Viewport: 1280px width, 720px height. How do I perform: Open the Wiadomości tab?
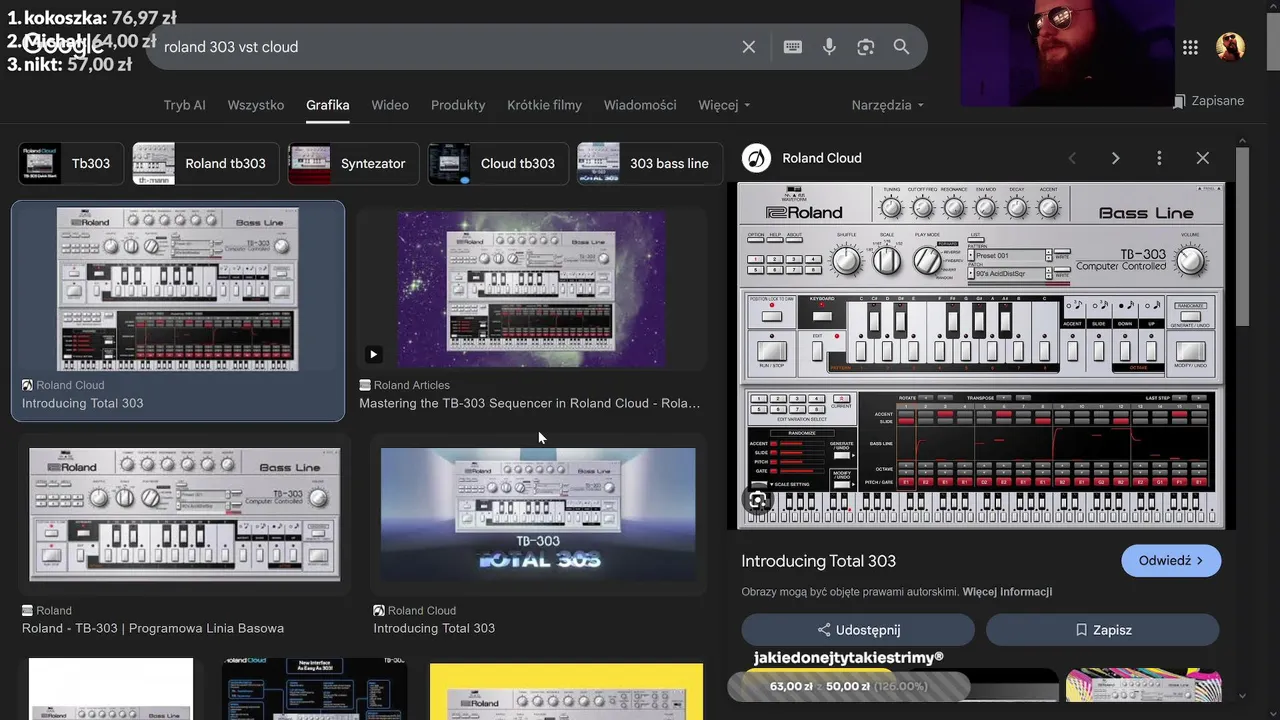click(640, 105)
